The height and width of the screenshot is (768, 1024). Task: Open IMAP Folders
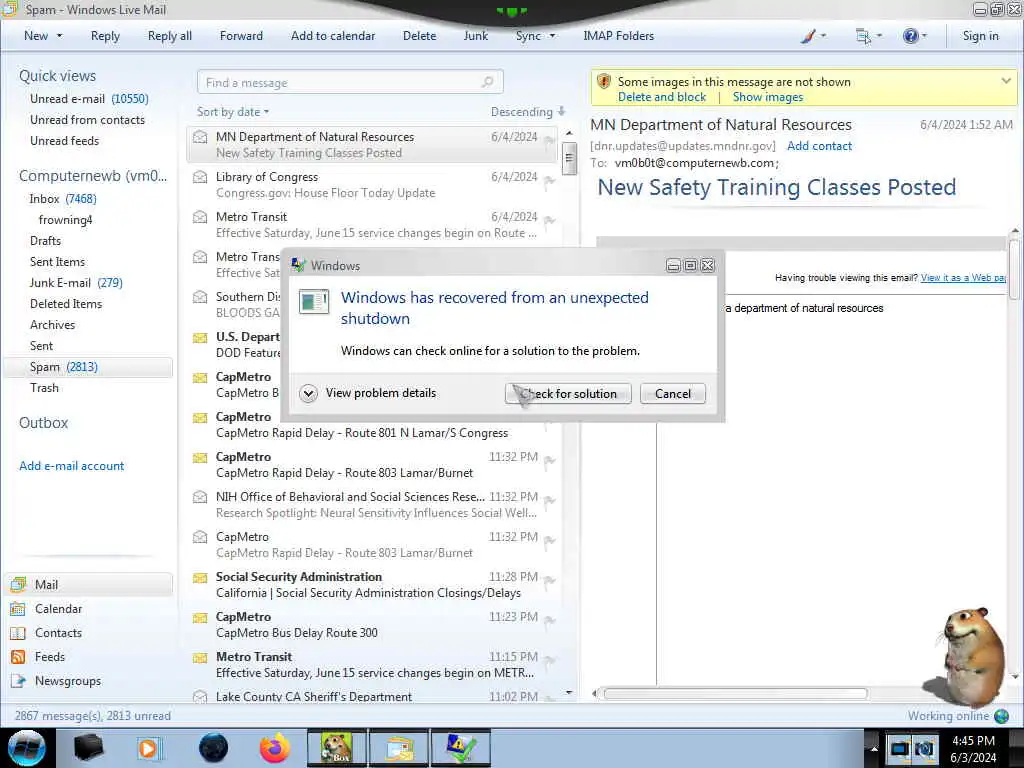tap(618, 36)
